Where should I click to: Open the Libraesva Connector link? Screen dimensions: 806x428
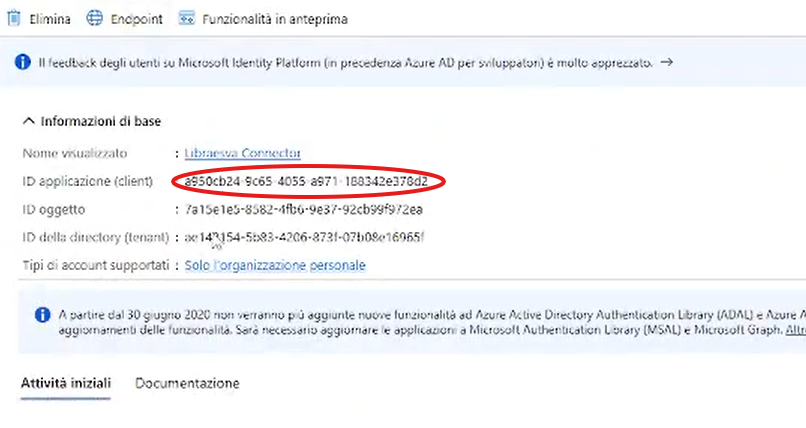pyautogui.click(x=243, y=153)
